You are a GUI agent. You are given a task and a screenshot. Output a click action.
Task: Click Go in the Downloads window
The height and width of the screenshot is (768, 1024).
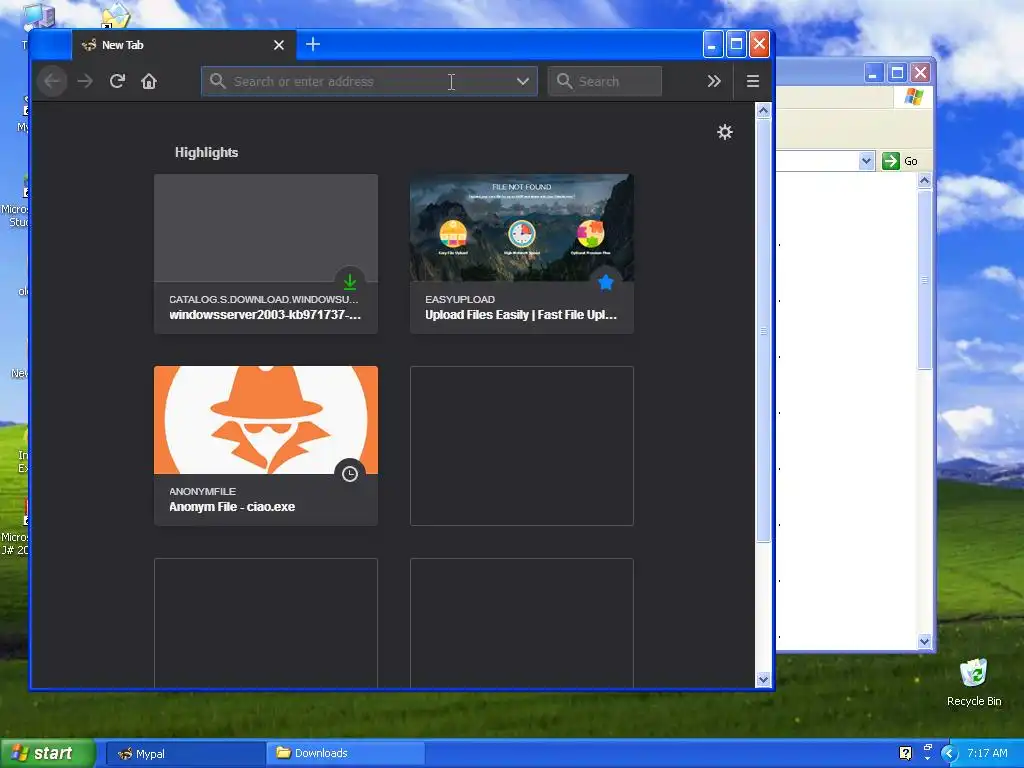(x=900, y=161)
